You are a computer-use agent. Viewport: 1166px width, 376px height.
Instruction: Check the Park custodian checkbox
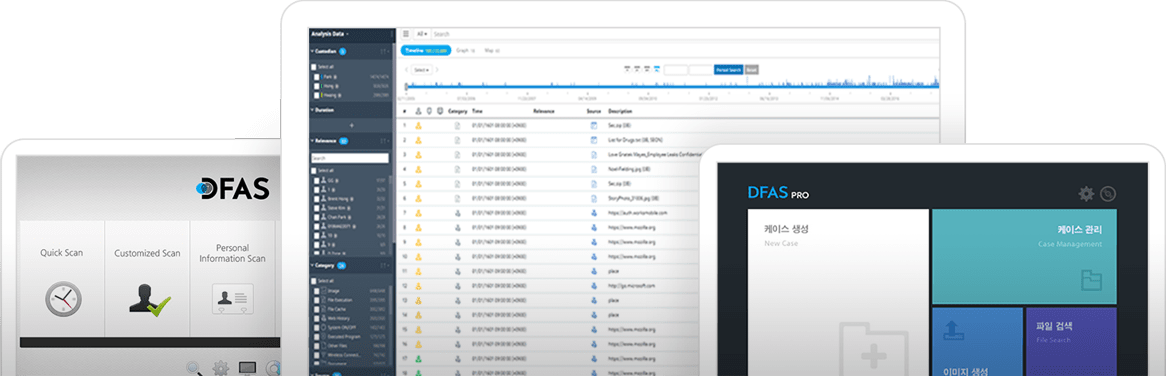(317, 77)
